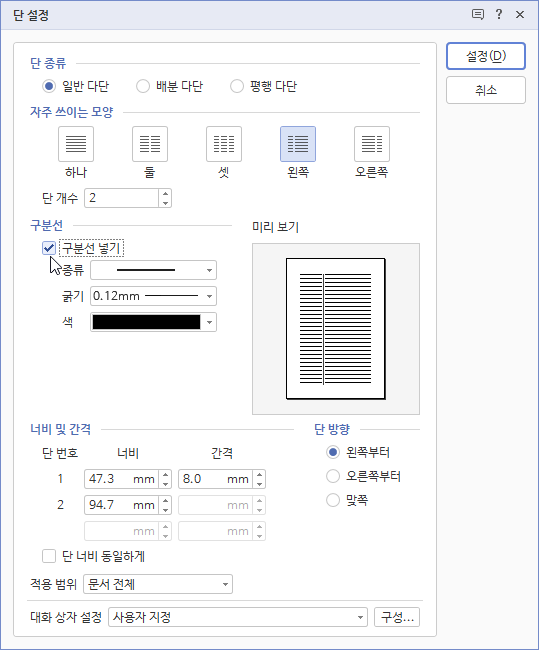The height and width of the screenshot is (650, 539).
Task: Open the 종류 line style dropdown
Action: coord(153,270)
